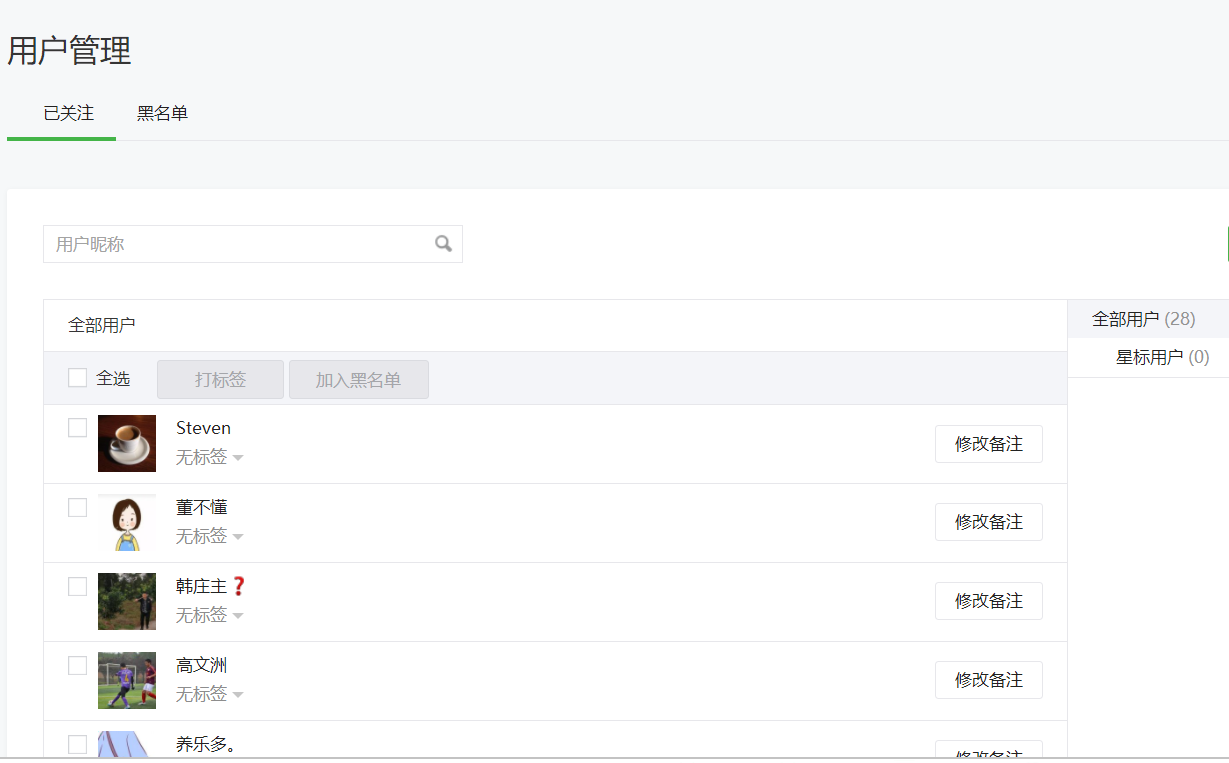The image size is (1229, 763).
Task: Switch to the 黑名单 tab
Action: (x=162, y=114)
